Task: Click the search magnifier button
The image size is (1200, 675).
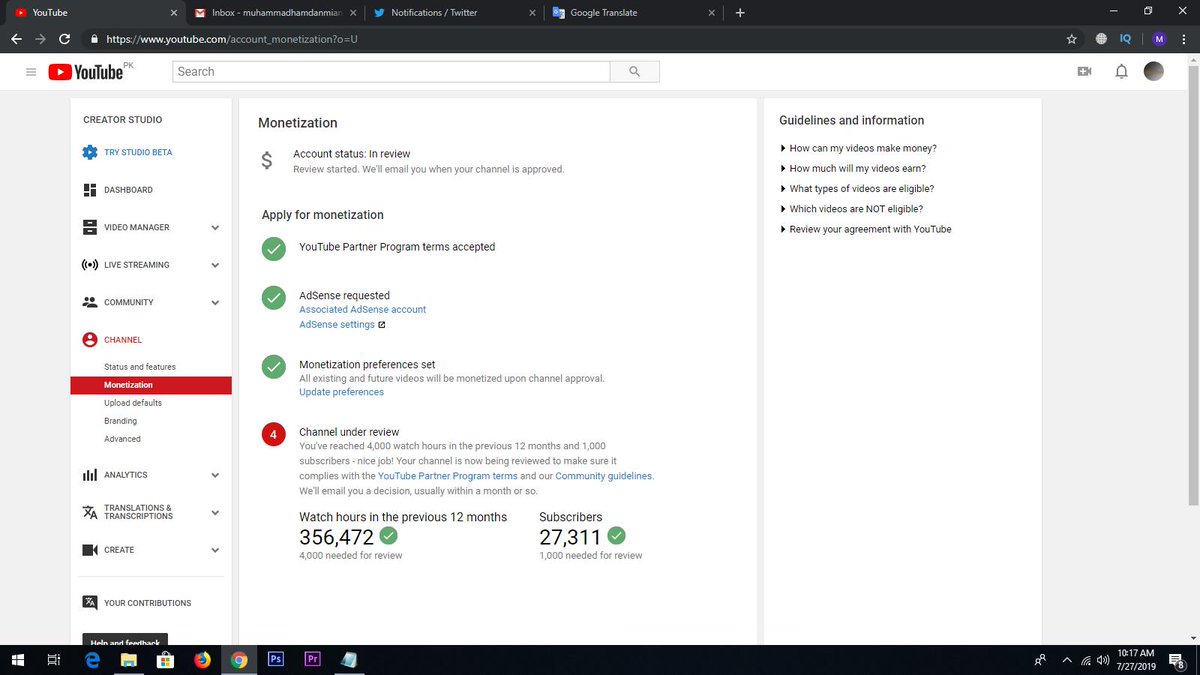Action: (634, 72)
